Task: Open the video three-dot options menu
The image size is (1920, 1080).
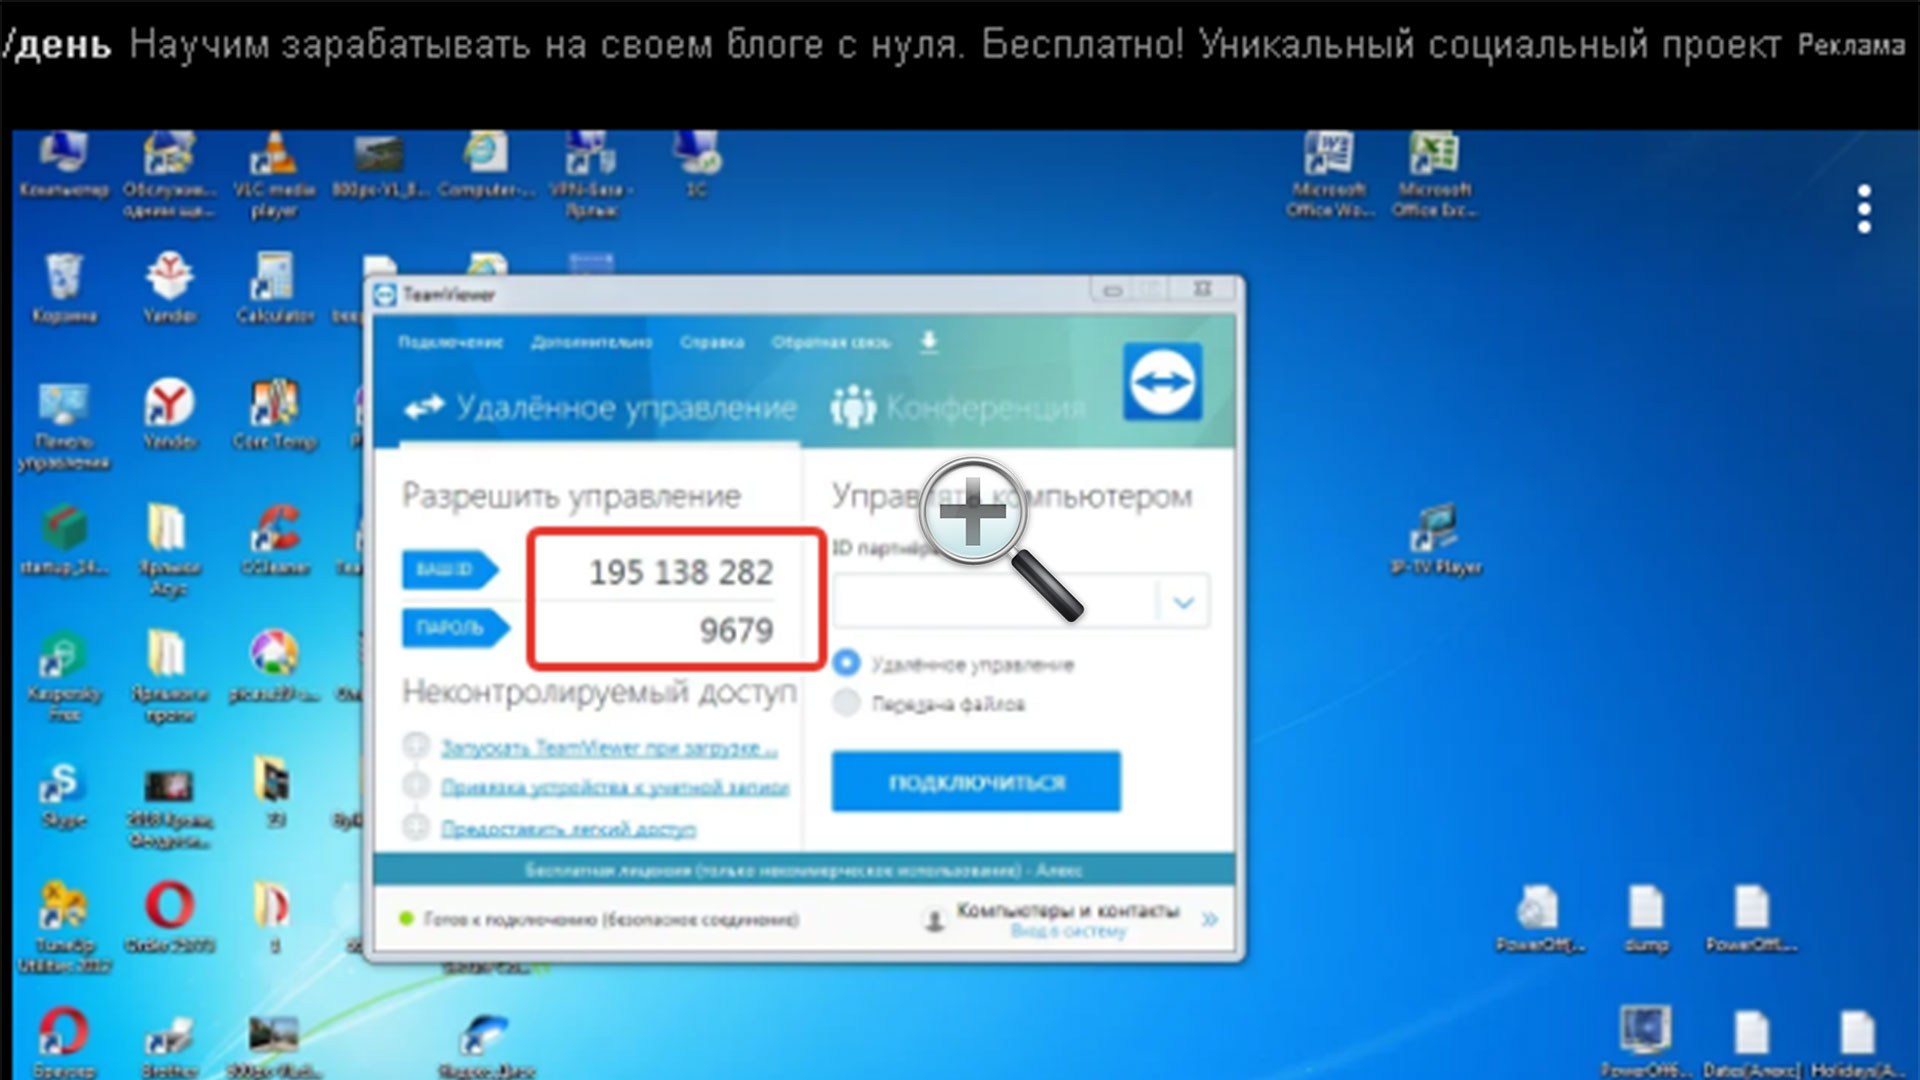Action: [1864, 208]
